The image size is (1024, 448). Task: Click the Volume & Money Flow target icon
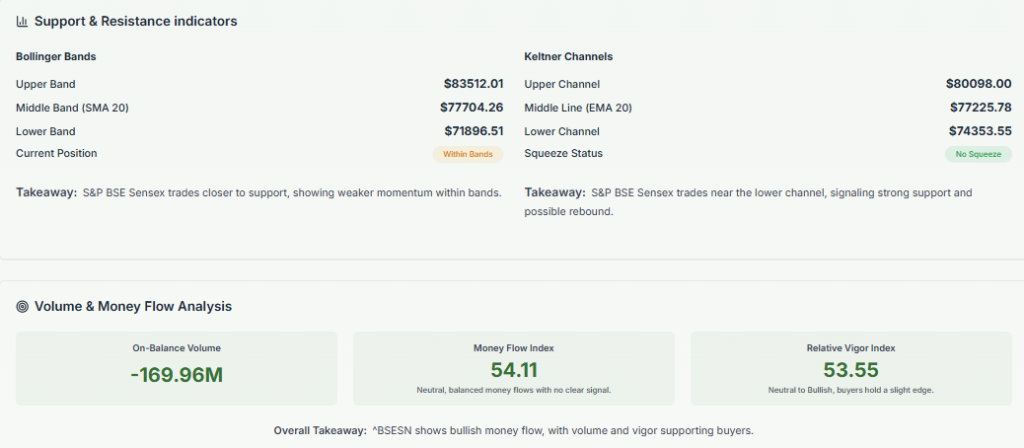[22, 307]
